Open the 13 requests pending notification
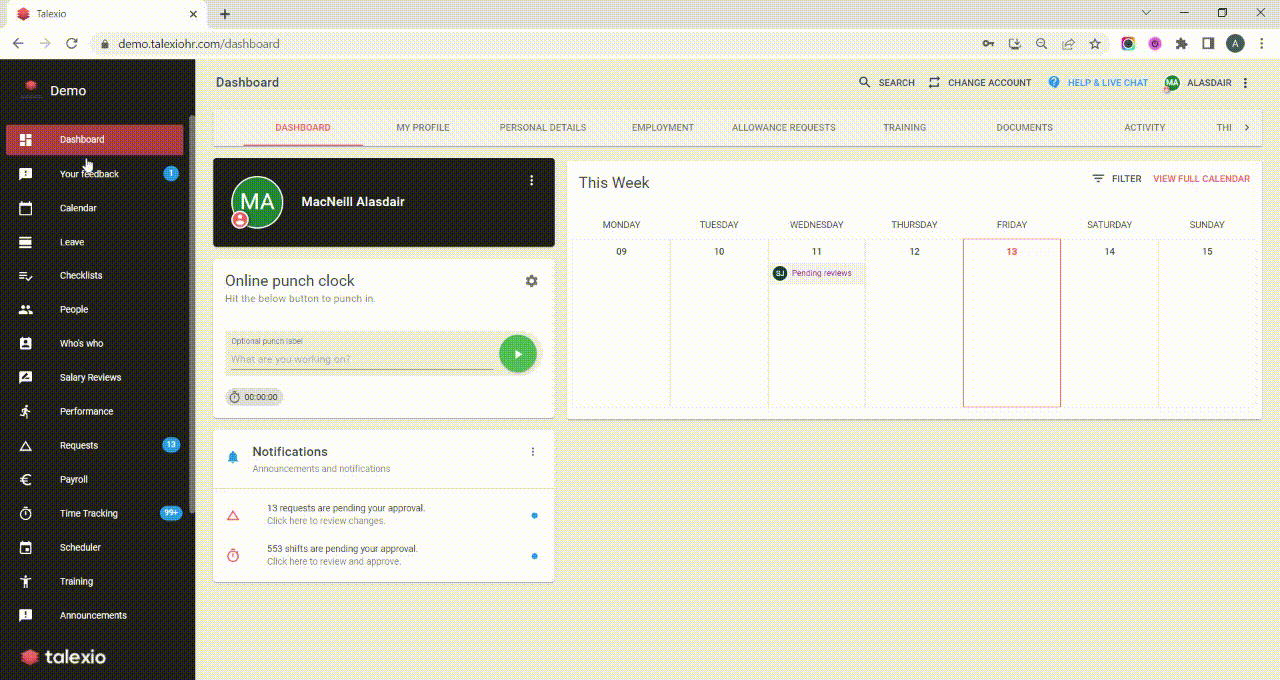This screenshot has width=1280, height=680. click(383, 514)
